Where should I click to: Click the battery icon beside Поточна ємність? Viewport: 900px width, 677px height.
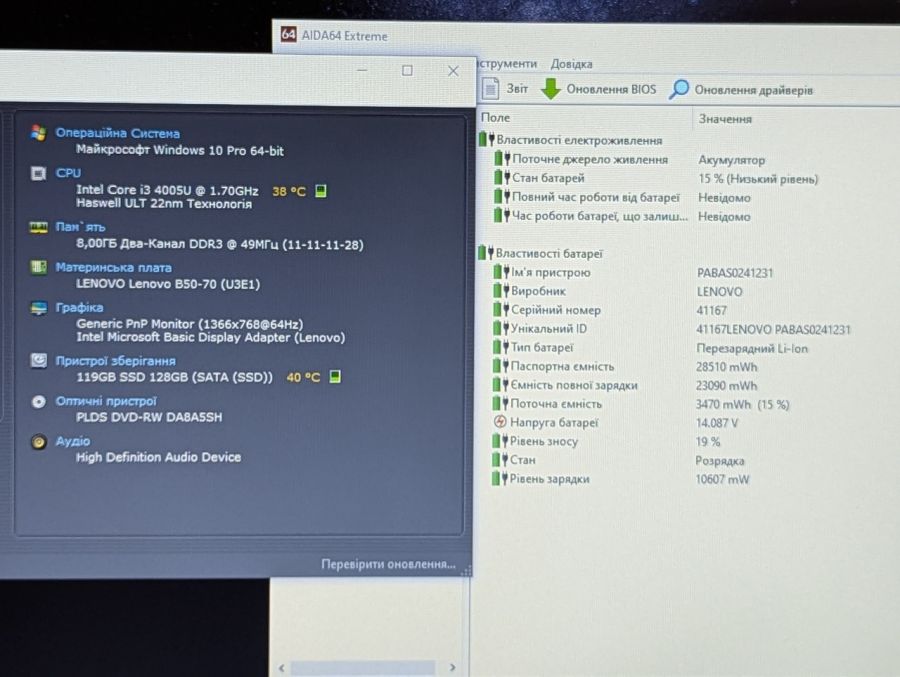[x=501, y=404]
